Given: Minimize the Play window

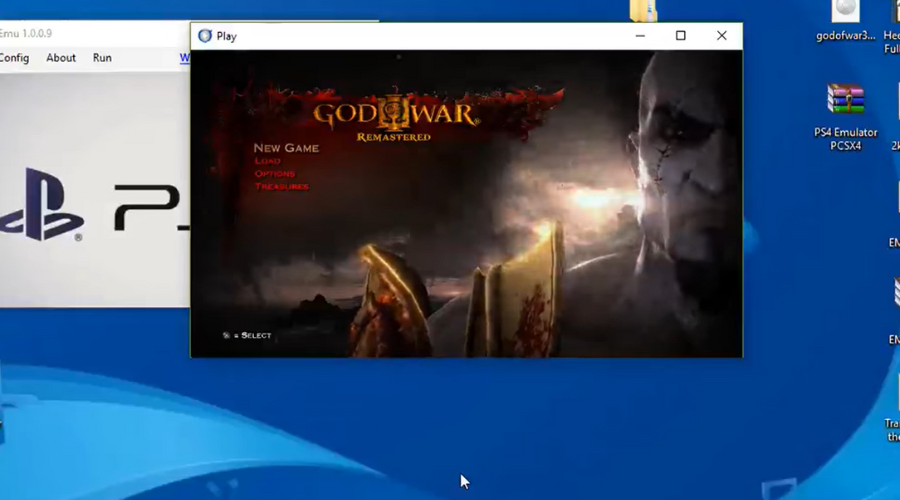Looking at the screenshot, I should 640,36.
